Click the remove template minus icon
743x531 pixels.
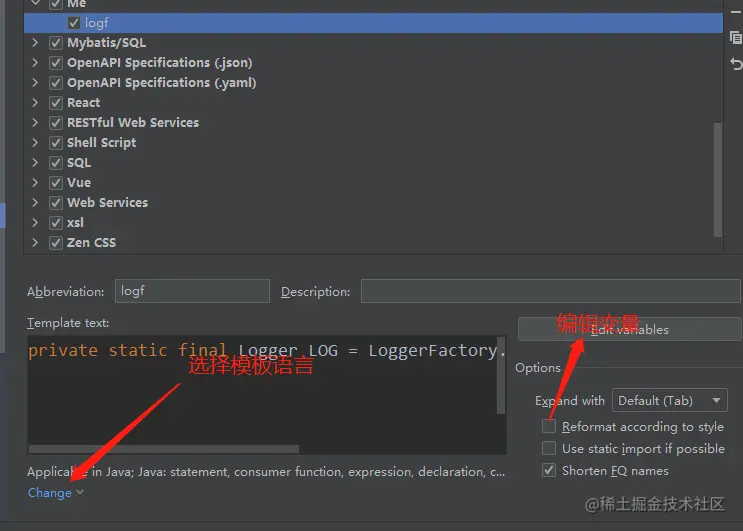point(736,12)
